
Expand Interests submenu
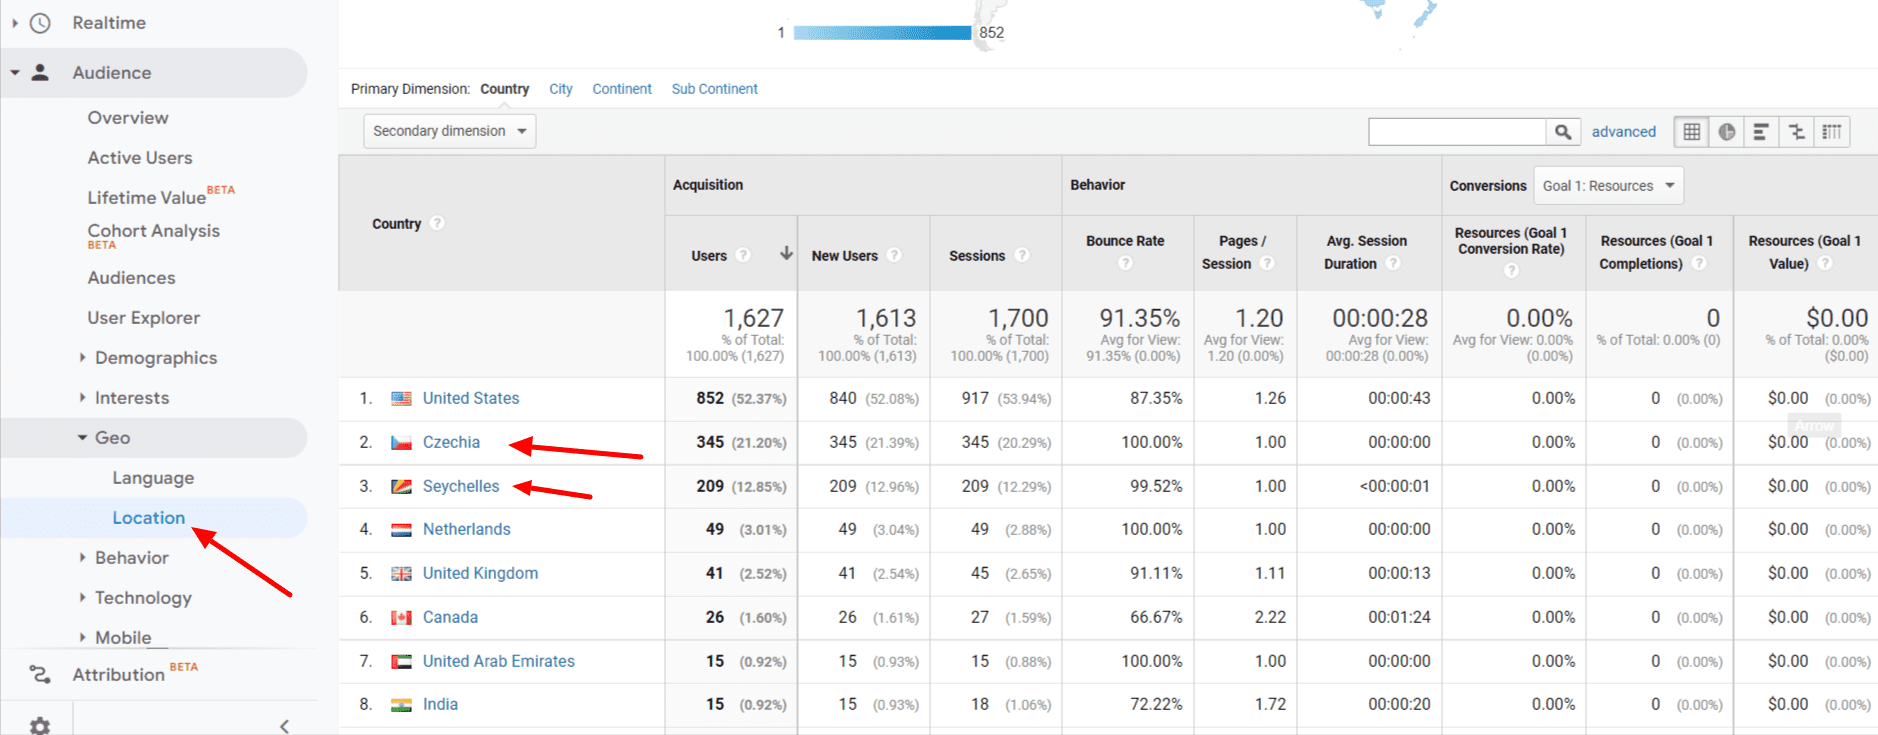[82, 397]
